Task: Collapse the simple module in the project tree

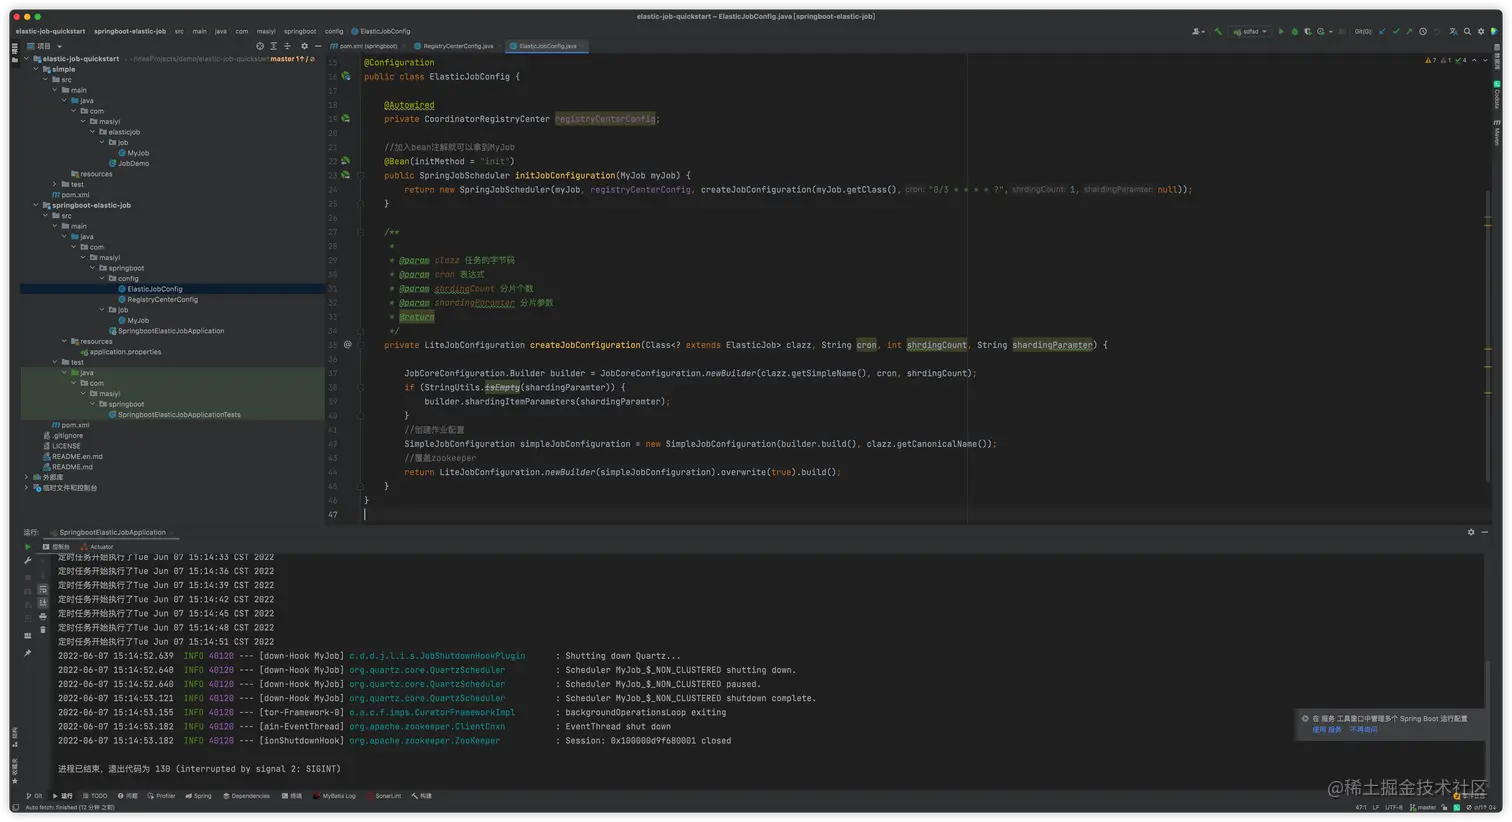Action: [36, 69]
